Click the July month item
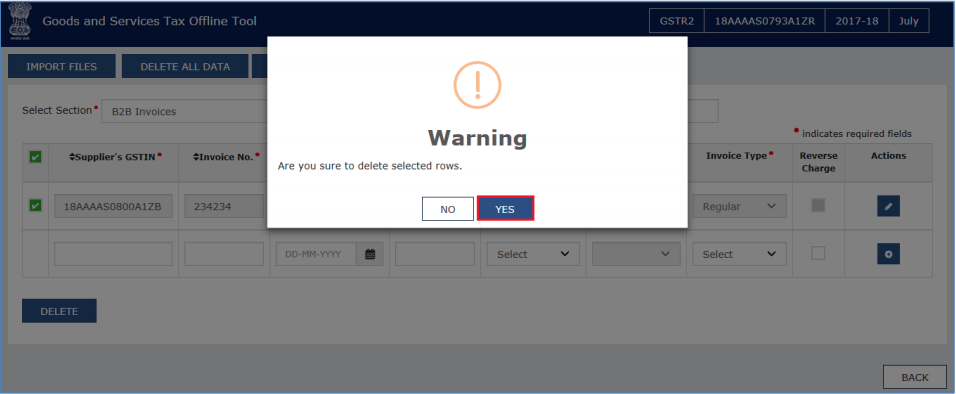This screenshot has width=956, height=394. [x=908, y=21]
